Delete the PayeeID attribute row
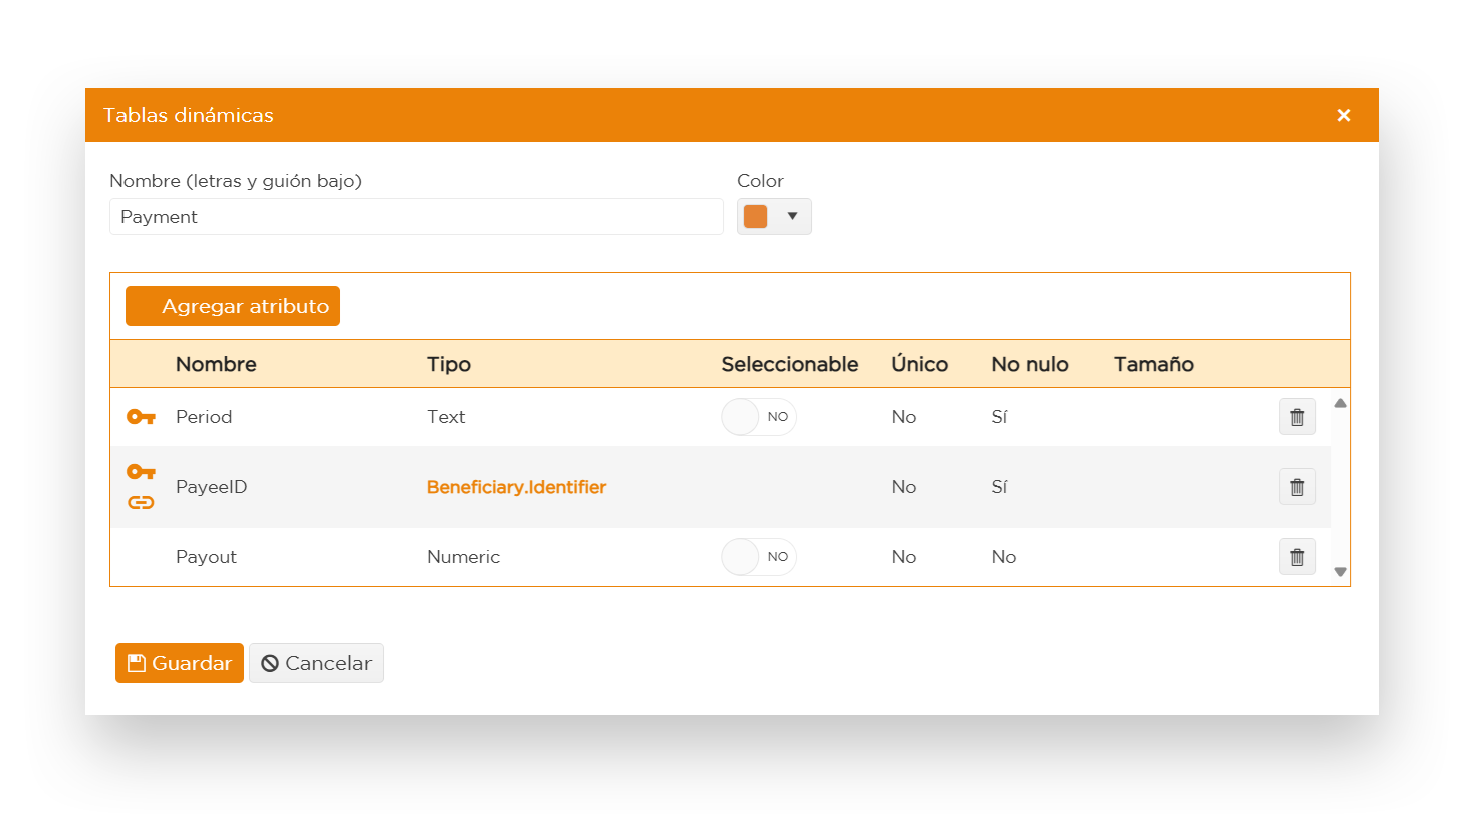1481x837 pixels. (x=1296, y=487)
